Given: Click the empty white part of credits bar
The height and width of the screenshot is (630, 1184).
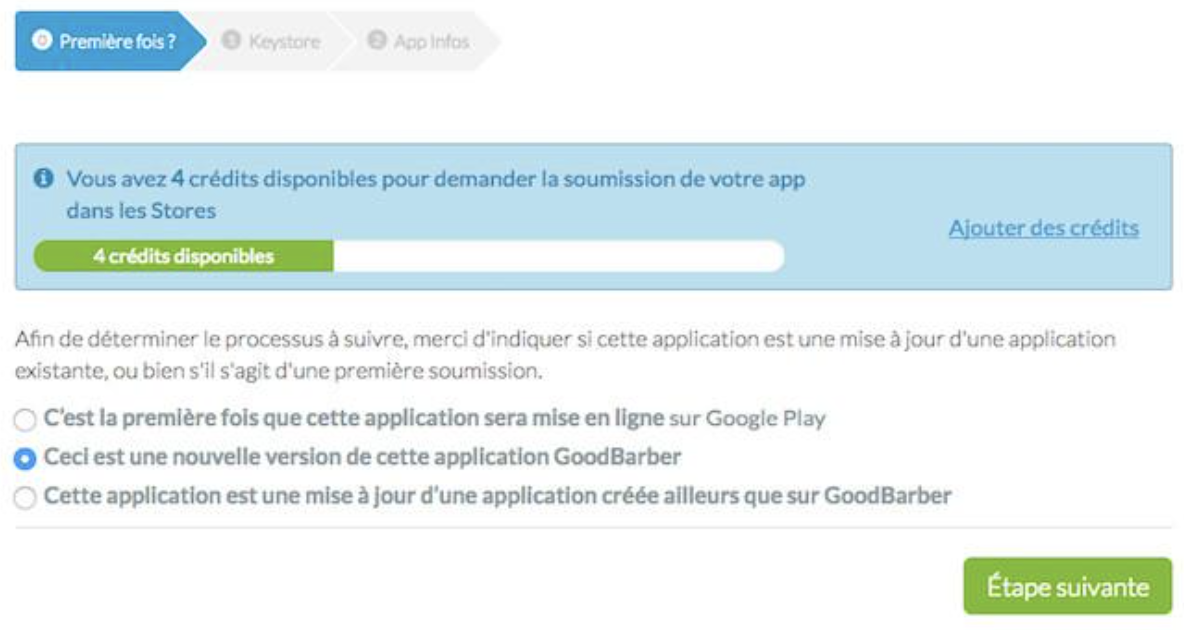Looking at the screenshot, I should pyautogui.click(x=558, y=256).
